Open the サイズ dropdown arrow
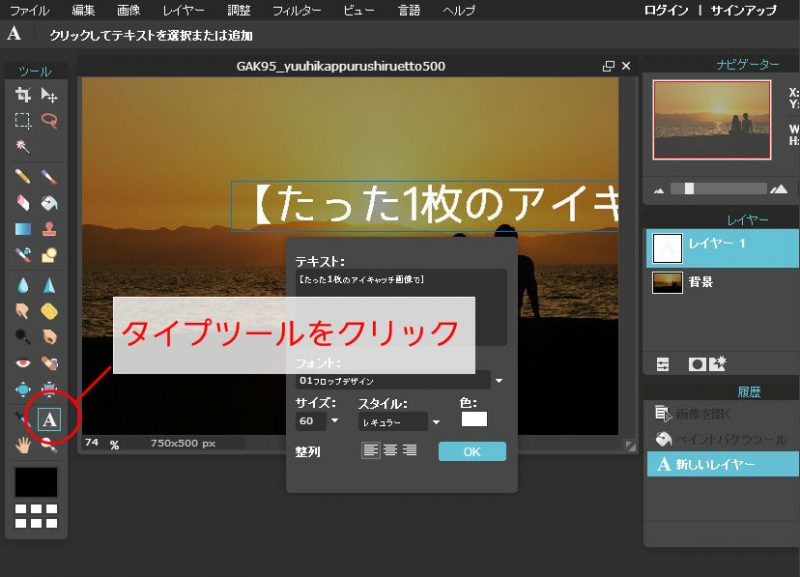 point(335,421)
